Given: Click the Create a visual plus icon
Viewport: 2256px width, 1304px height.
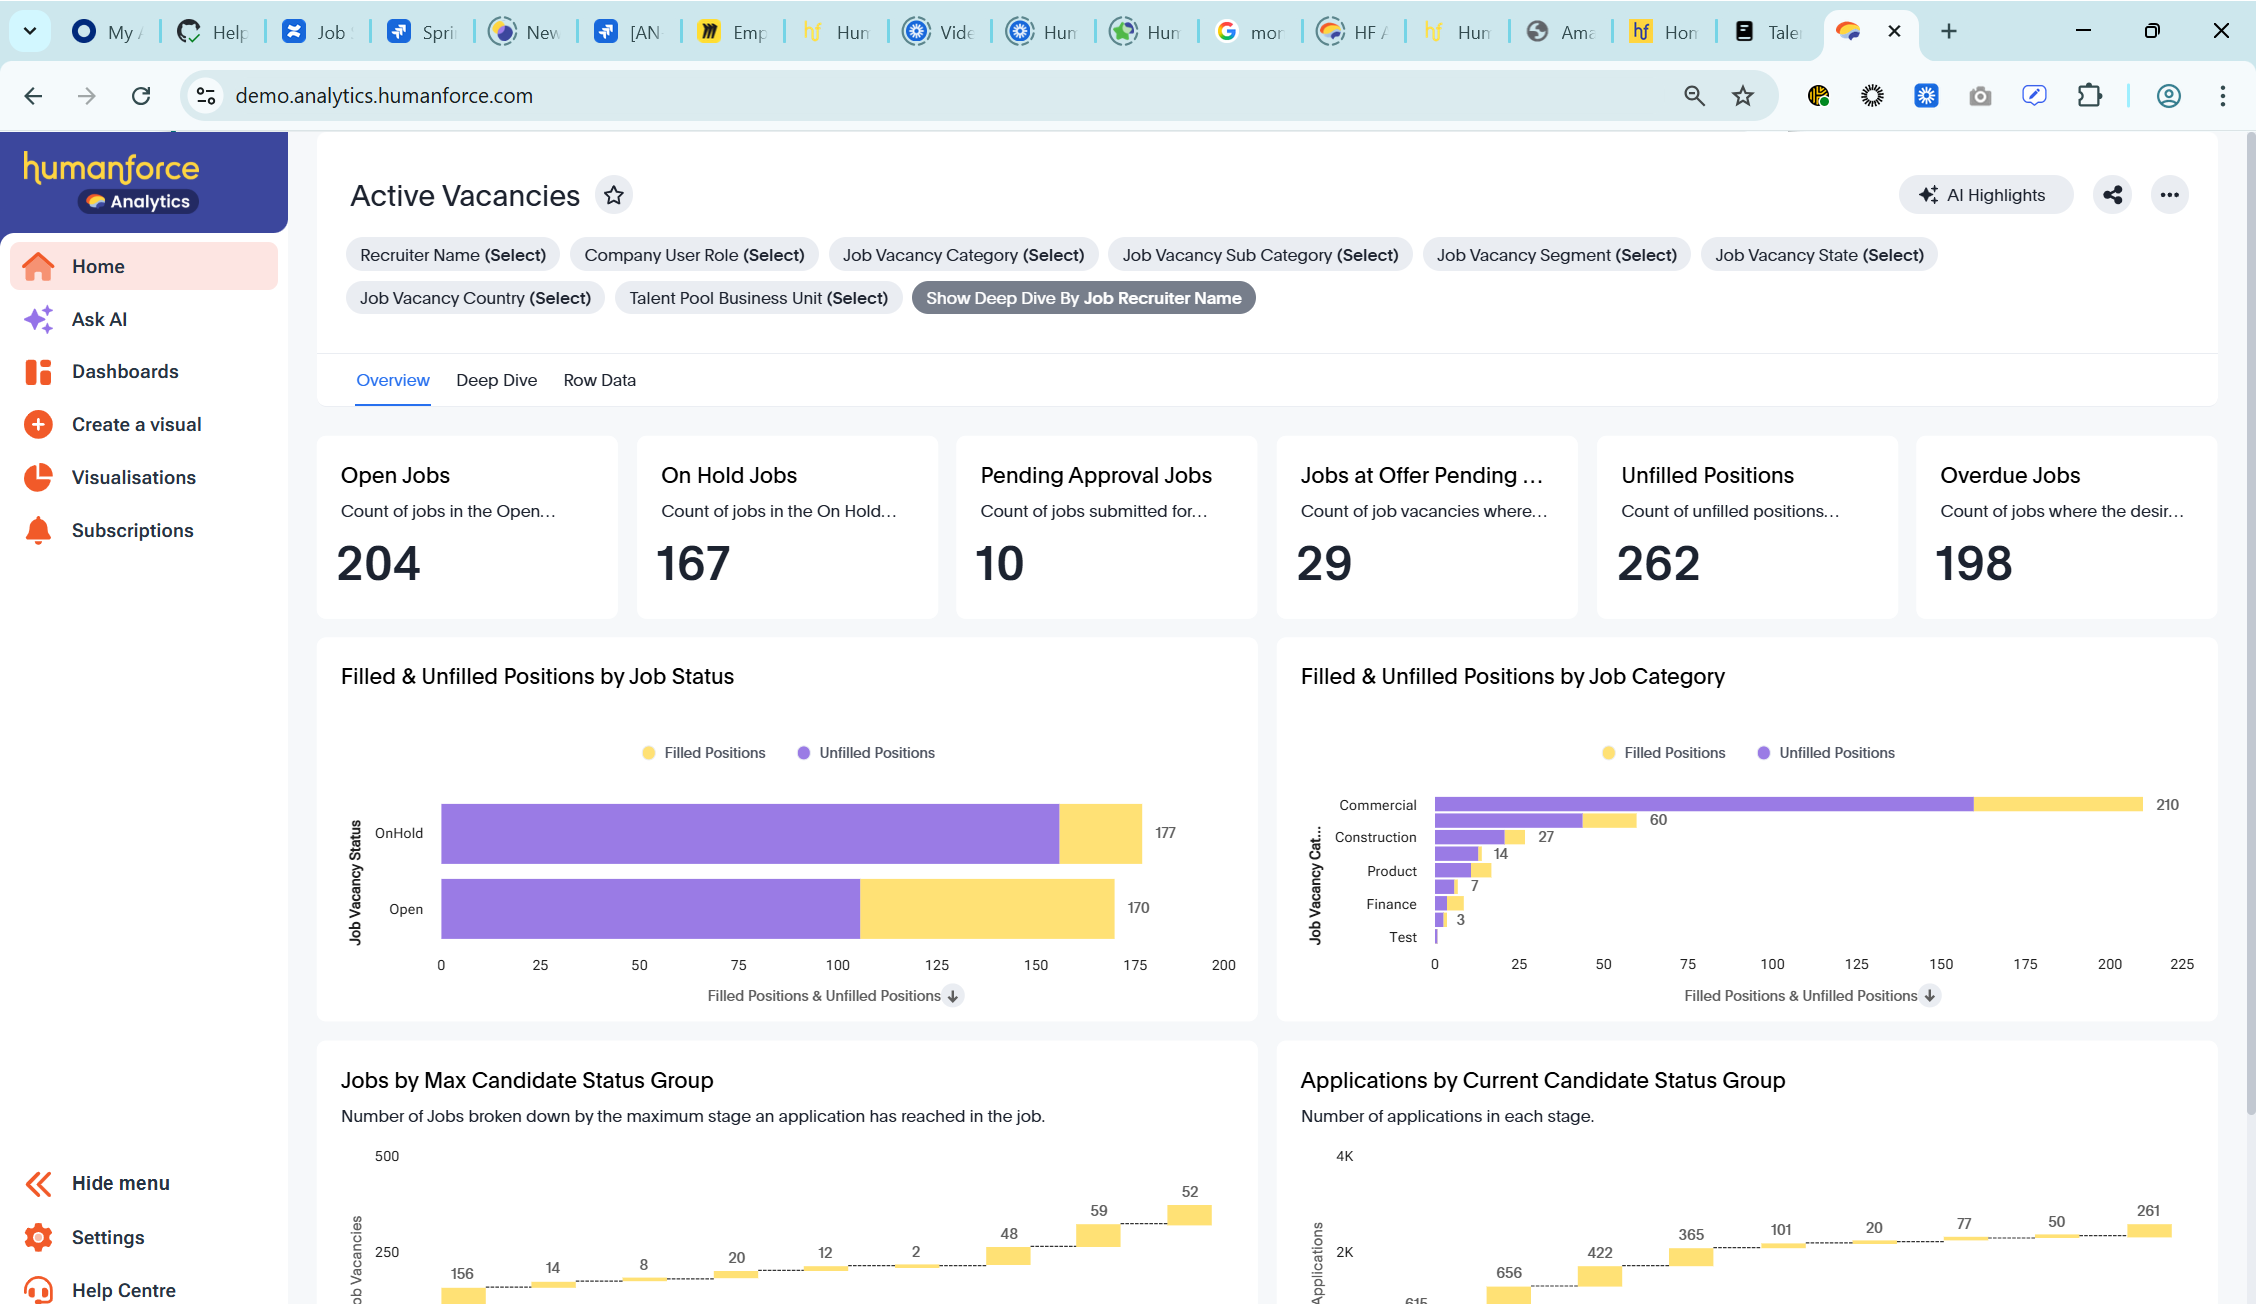Looking at the screenshot, I should tap(38, 425).
